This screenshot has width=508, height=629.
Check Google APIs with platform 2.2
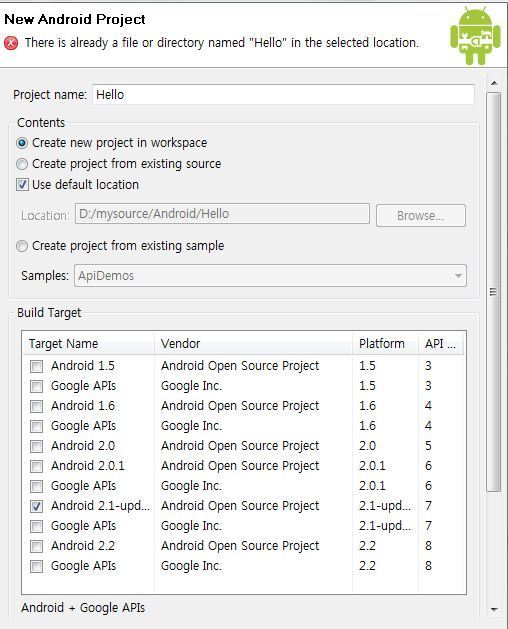coord(37,566)
